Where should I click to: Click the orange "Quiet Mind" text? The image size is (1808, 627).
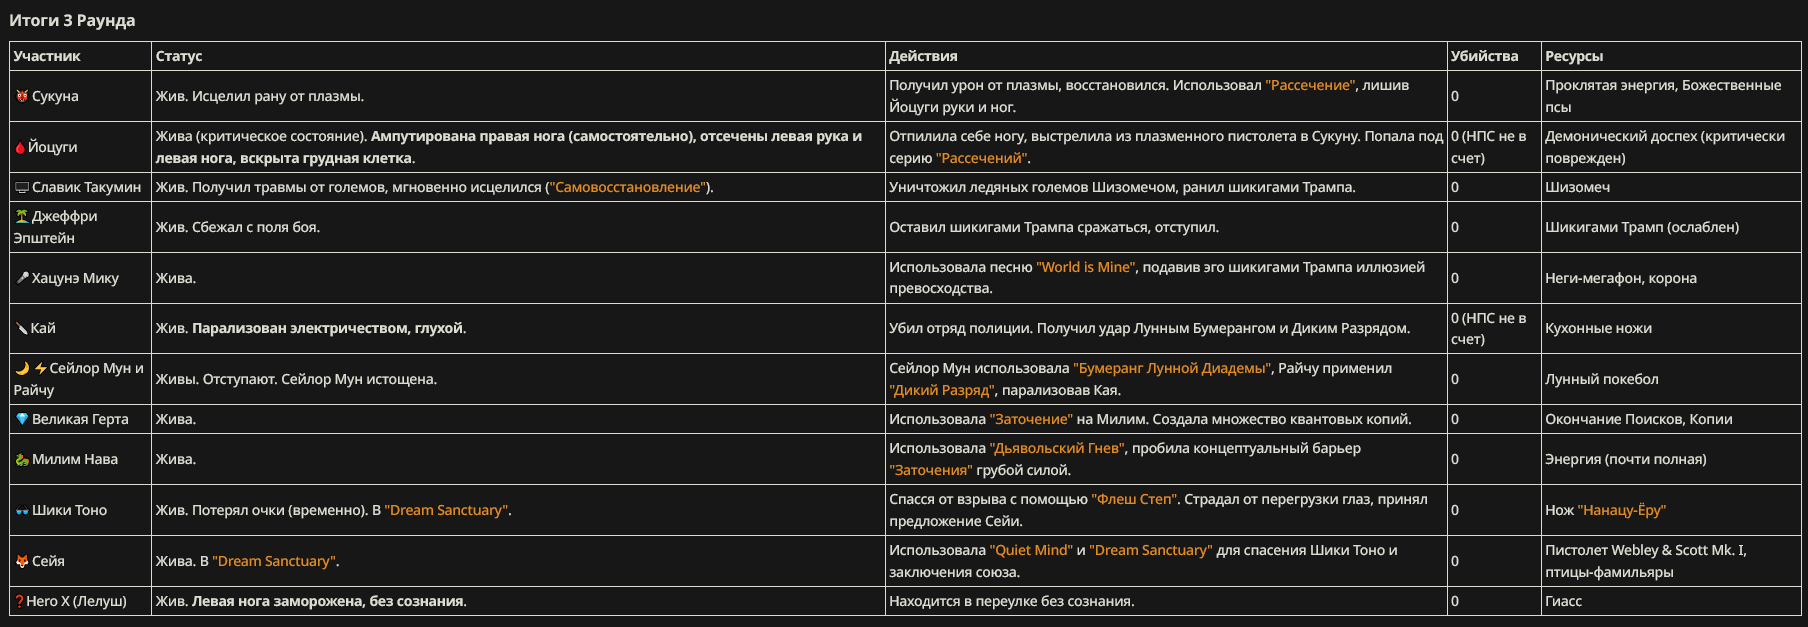[x=1031, y=550]
